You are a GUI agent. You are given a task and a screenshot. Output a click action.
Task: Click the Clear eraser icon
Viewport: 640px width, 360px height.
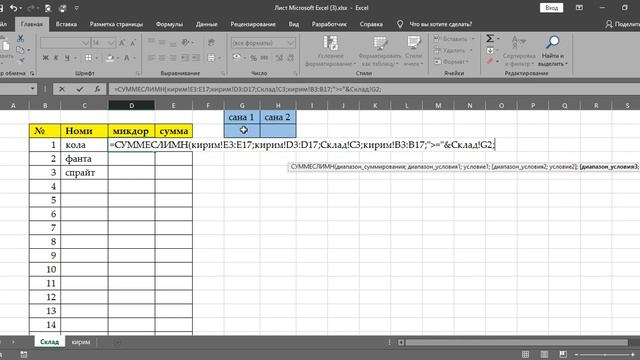coord(490,61)
